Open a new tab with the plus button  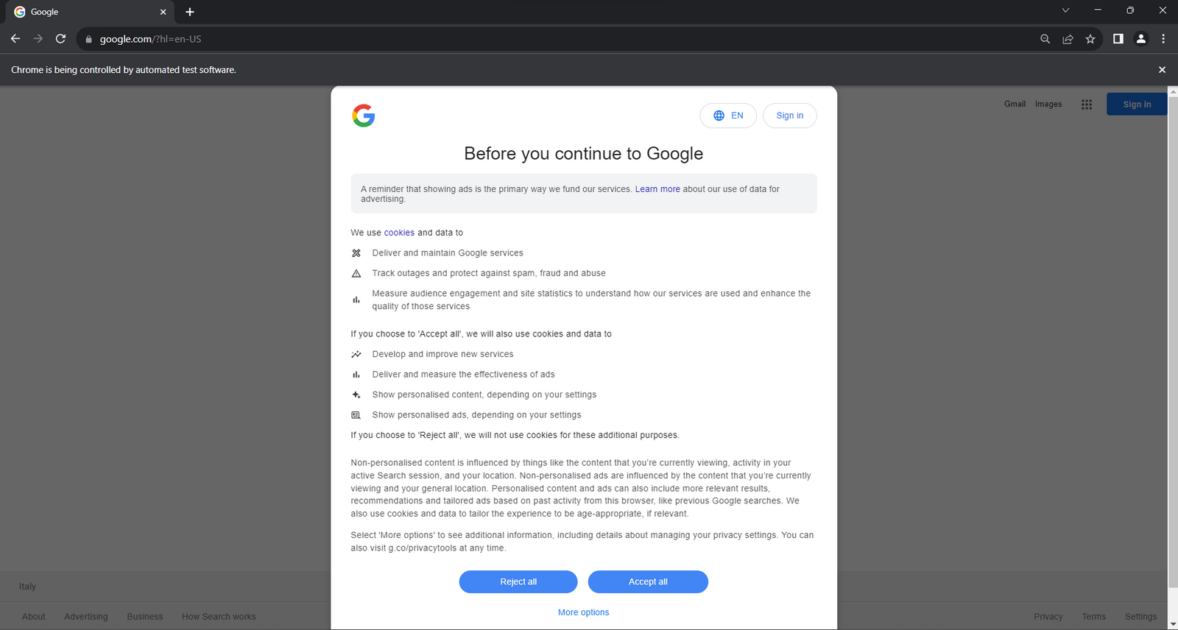(x=189, y=11)
